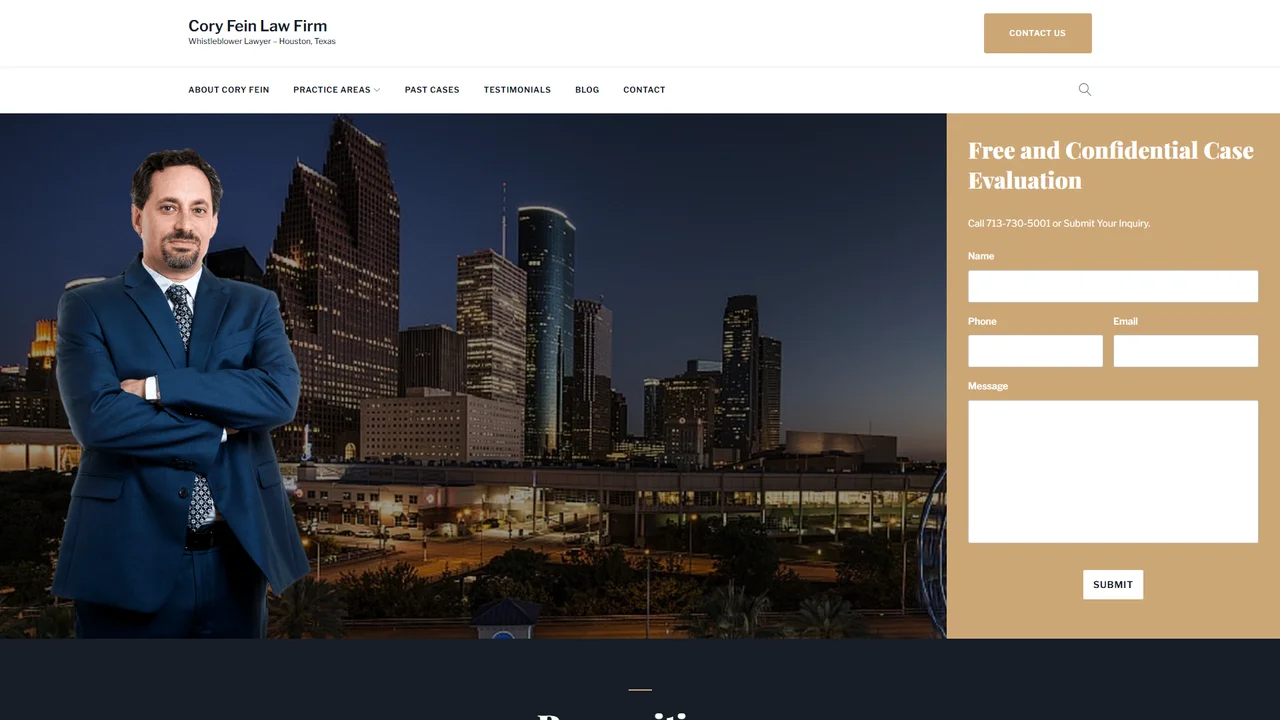This screenshot has width=1280, height=720.
Task: Expand the Practice Areas dropdown menu
Action: tap(337, 90)
